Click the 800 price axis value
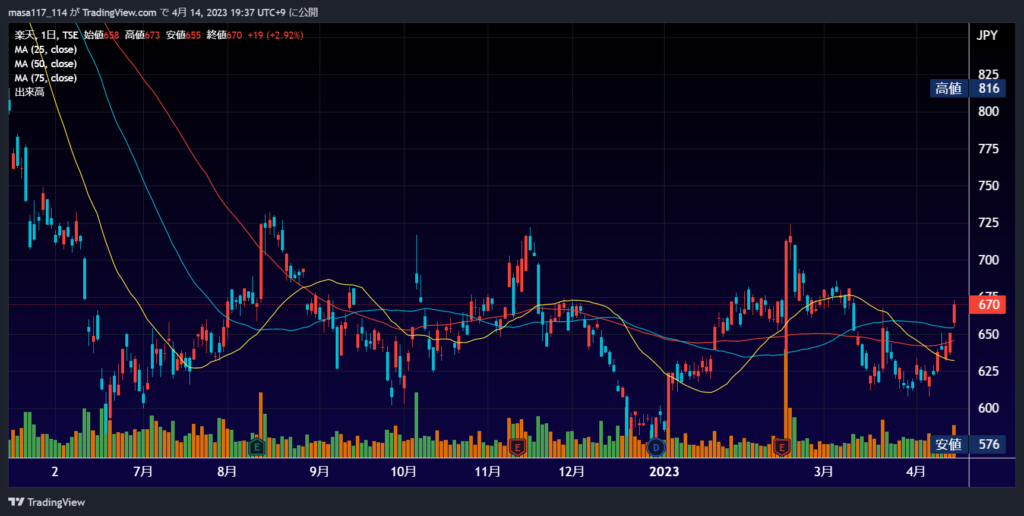The image size is (1024, 516). click(x=989, y=112)
